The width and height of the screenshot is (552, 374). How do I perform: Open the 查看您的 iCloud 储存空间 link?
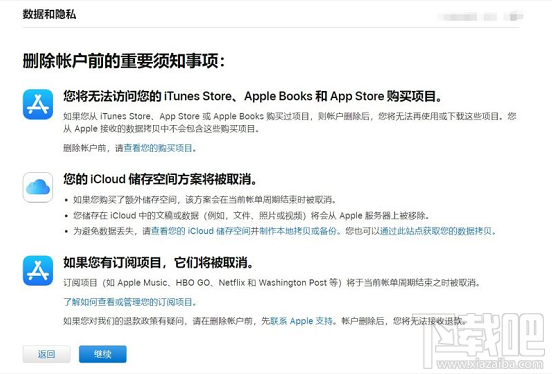click(x=201, y=231)
